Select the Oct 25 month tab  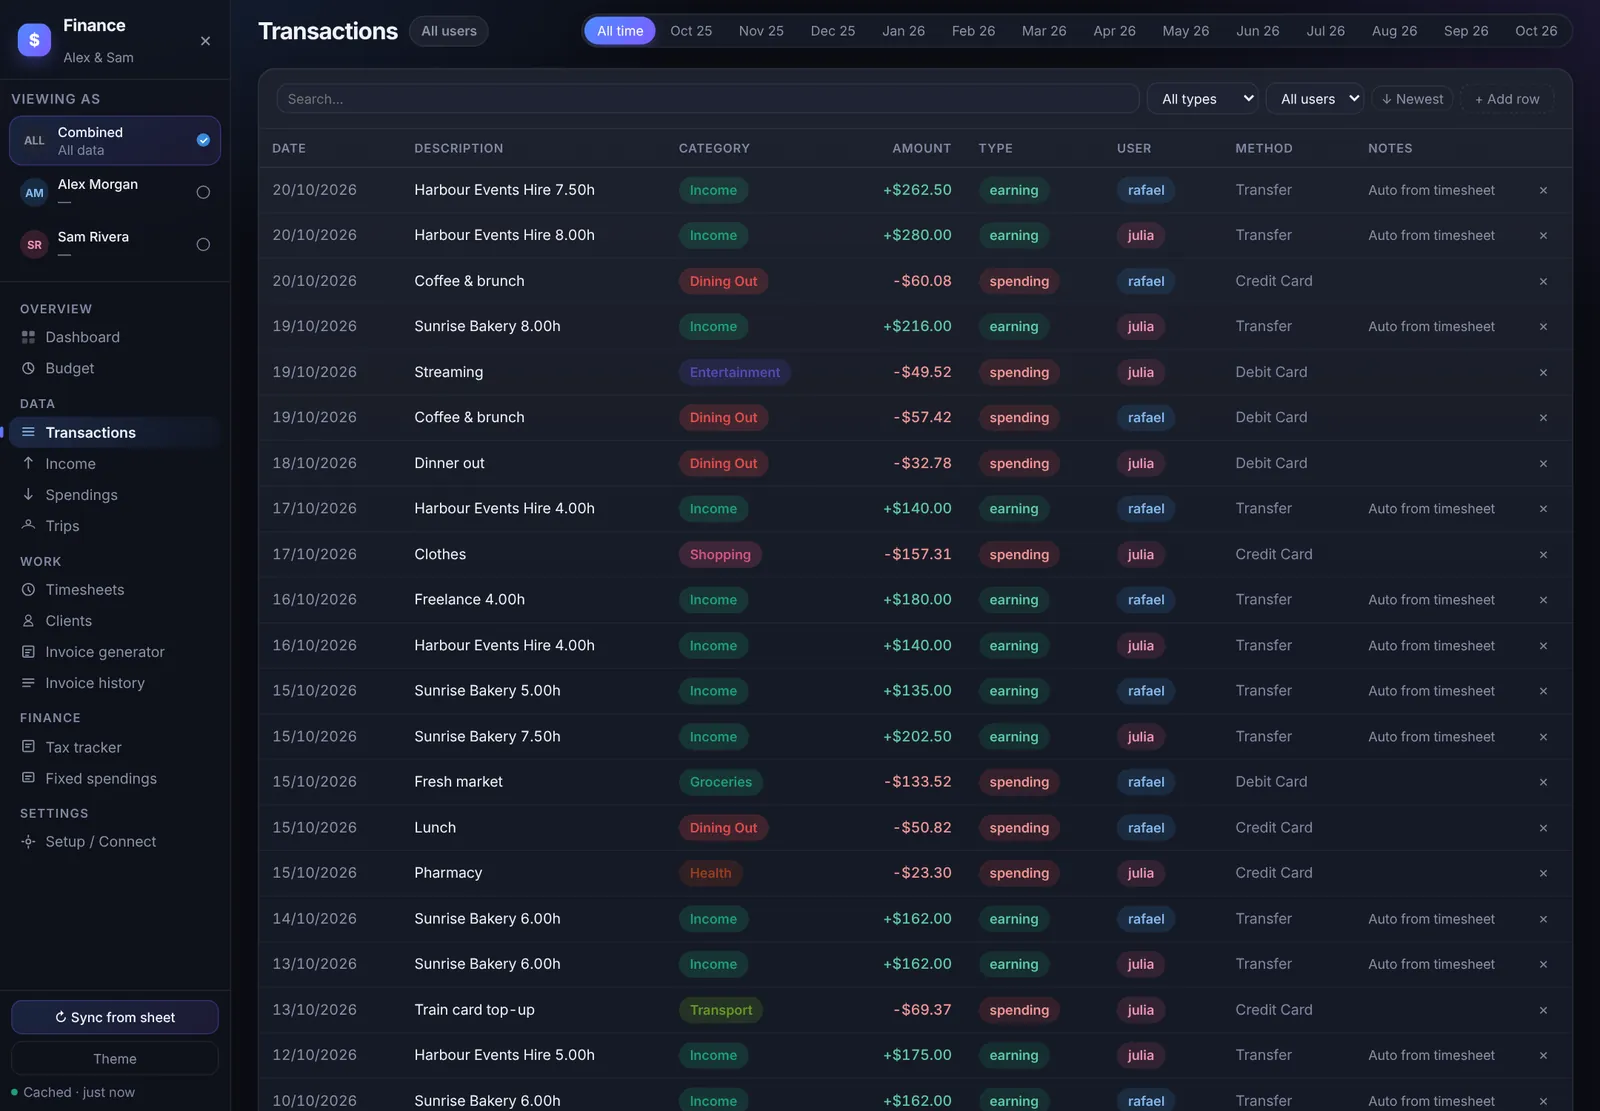coord(691,31)
